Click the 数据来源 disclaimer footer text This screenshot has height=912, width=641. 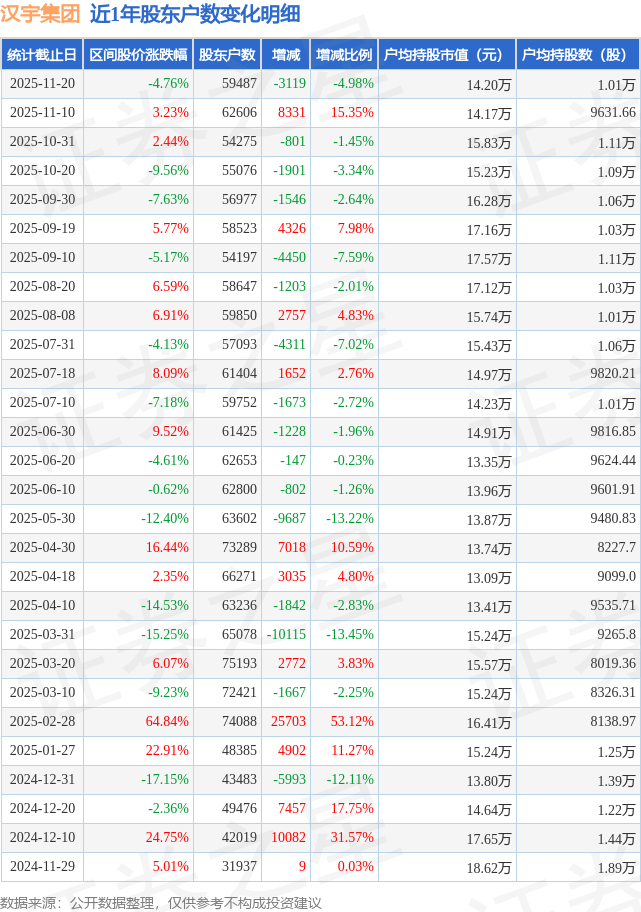(161, 903)
